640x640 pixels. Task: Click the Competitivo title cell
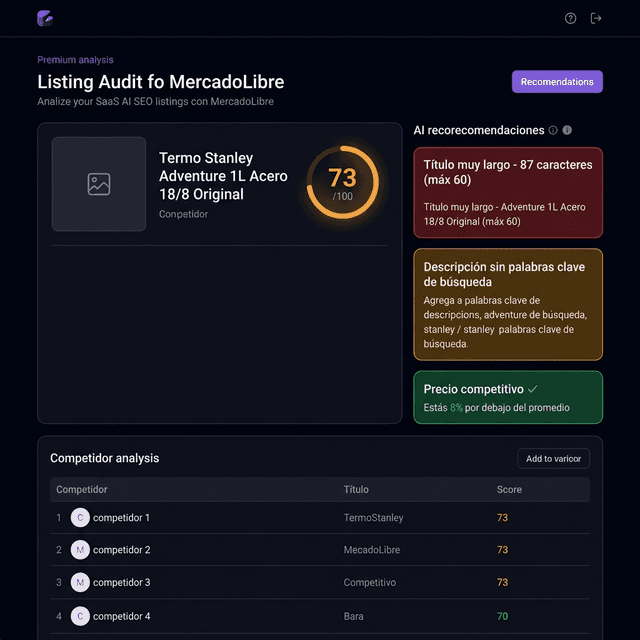coord(369,582)
